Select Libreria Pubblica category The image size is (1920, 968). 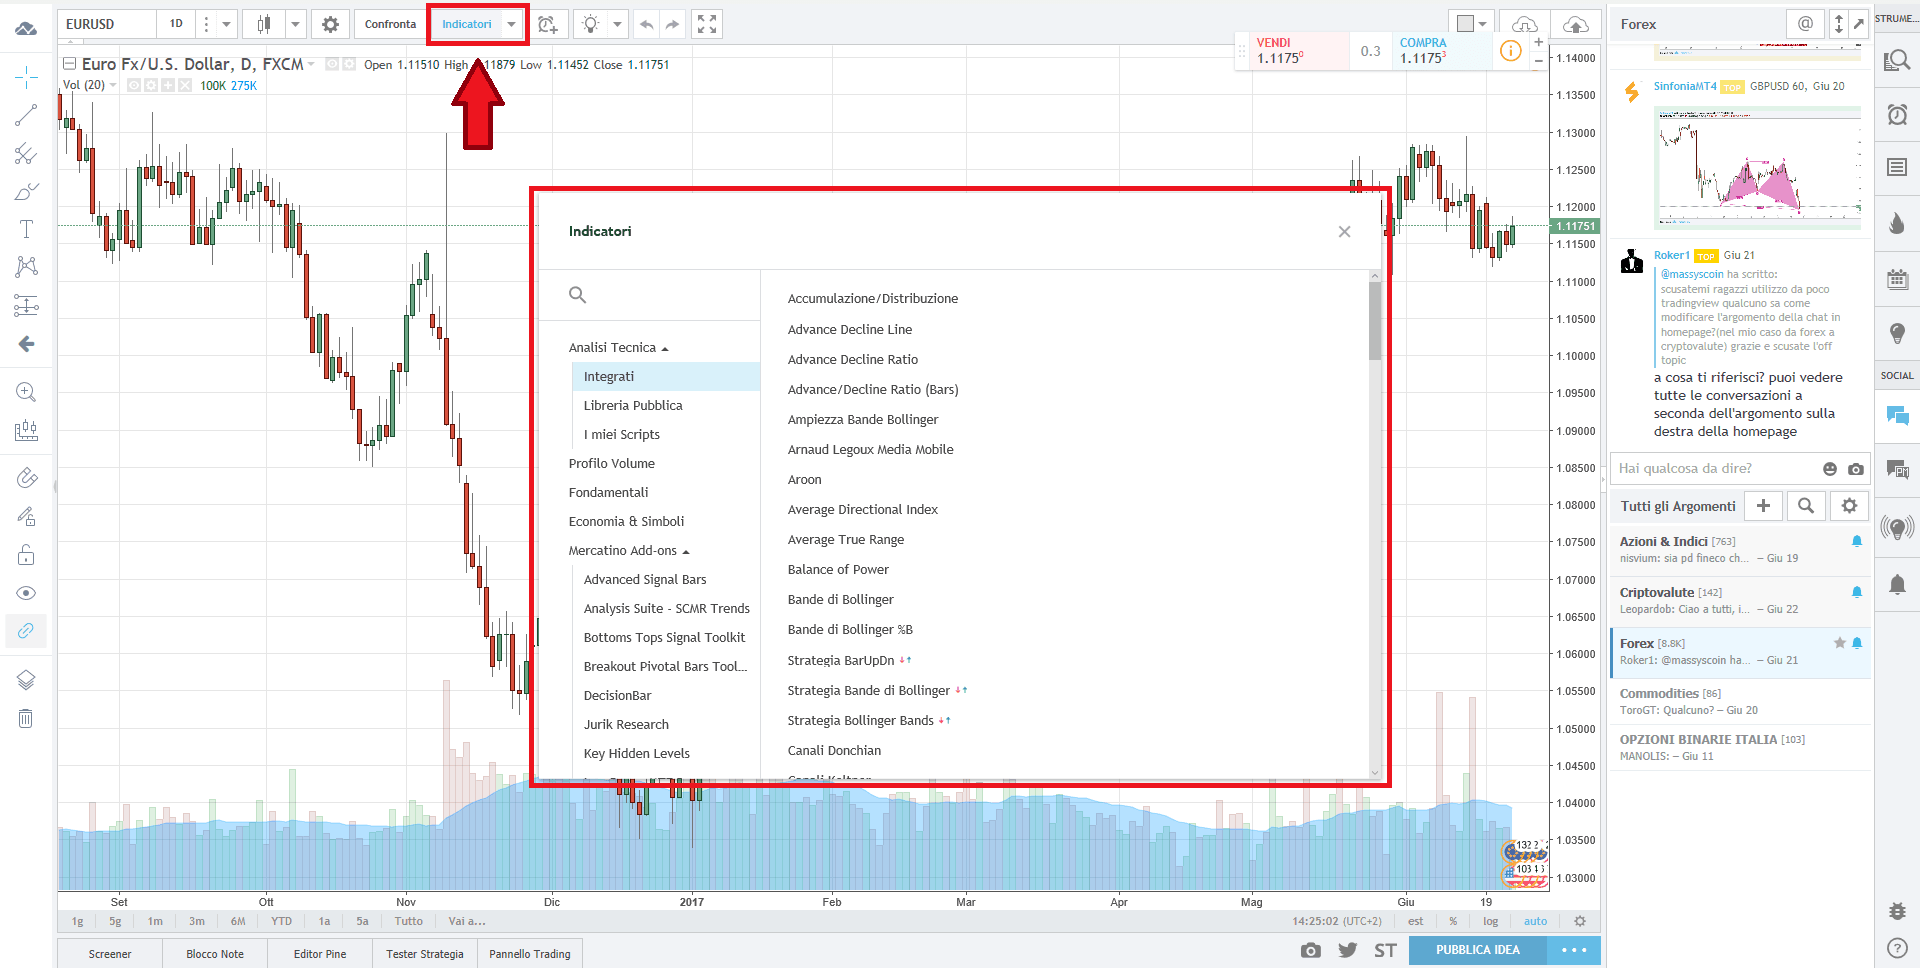pos(633,405)
